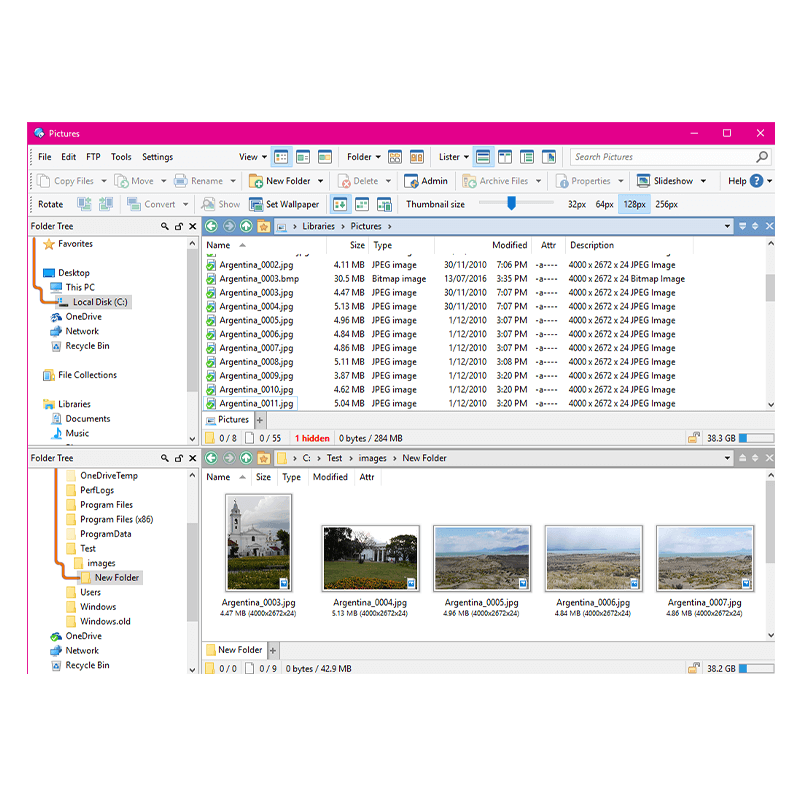Select the Pictures folder tab
Image resolution: width=800 pixels, height=800 pixels.
[233, 420]
